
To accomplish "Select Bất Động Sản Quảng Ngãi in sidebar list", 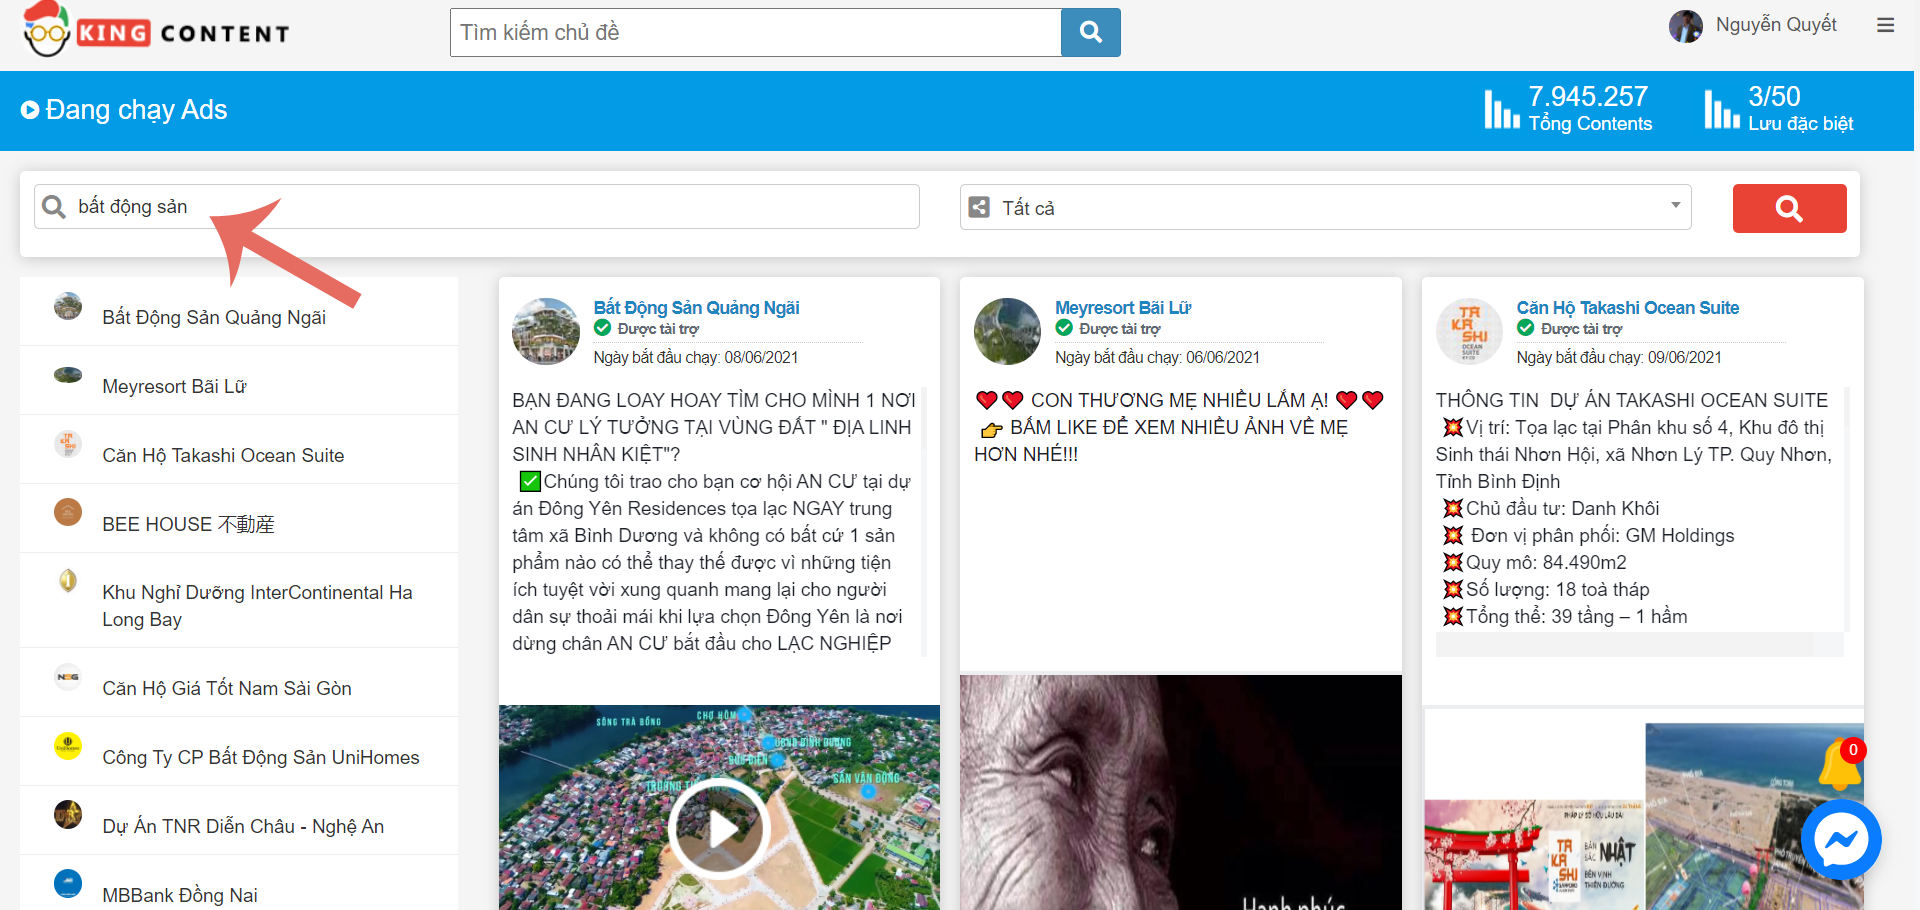I will pos(239,311).
